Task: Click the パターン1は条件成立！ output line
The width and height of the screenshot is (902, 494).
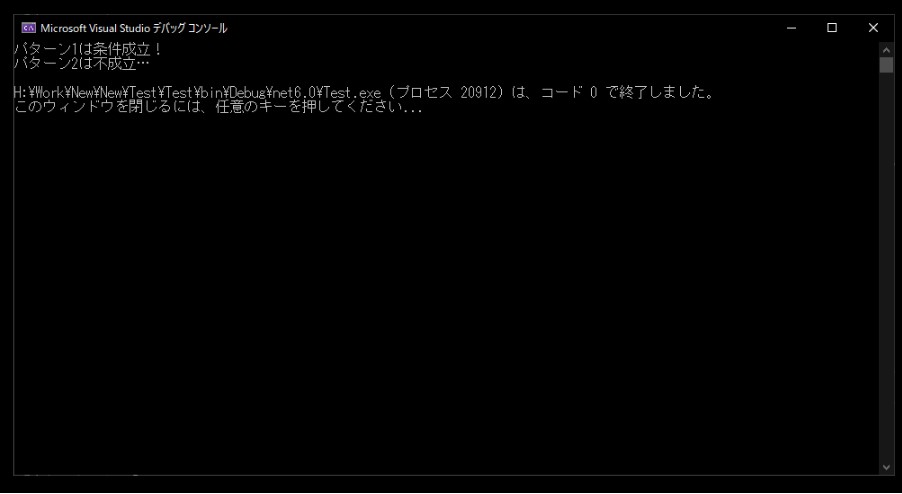Action: (x=88, y=49)
